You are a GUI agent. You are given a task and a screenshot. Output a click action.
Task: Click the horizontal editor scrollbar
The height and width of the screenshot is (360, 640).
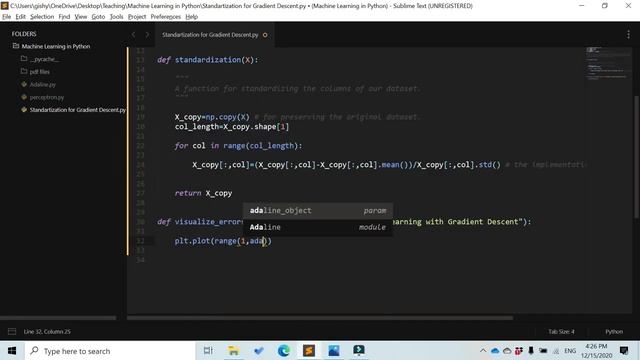click(320, 318)
